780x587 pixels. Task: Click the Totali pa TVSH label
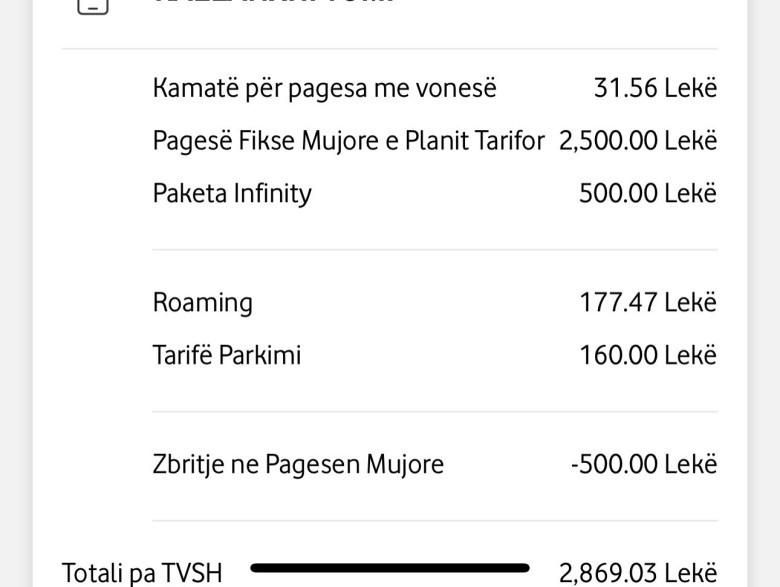click(x=142, y=573)
